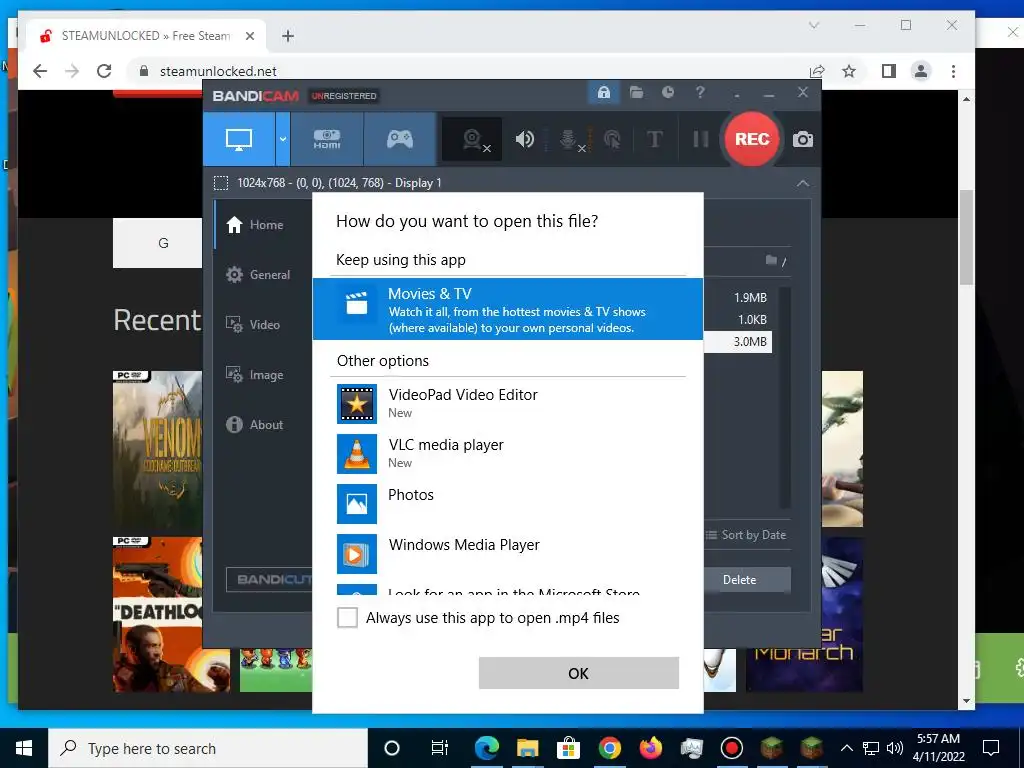Click rectangle selection area icon
This screenshot has width=1024, height=768.
tap(221, 183)
